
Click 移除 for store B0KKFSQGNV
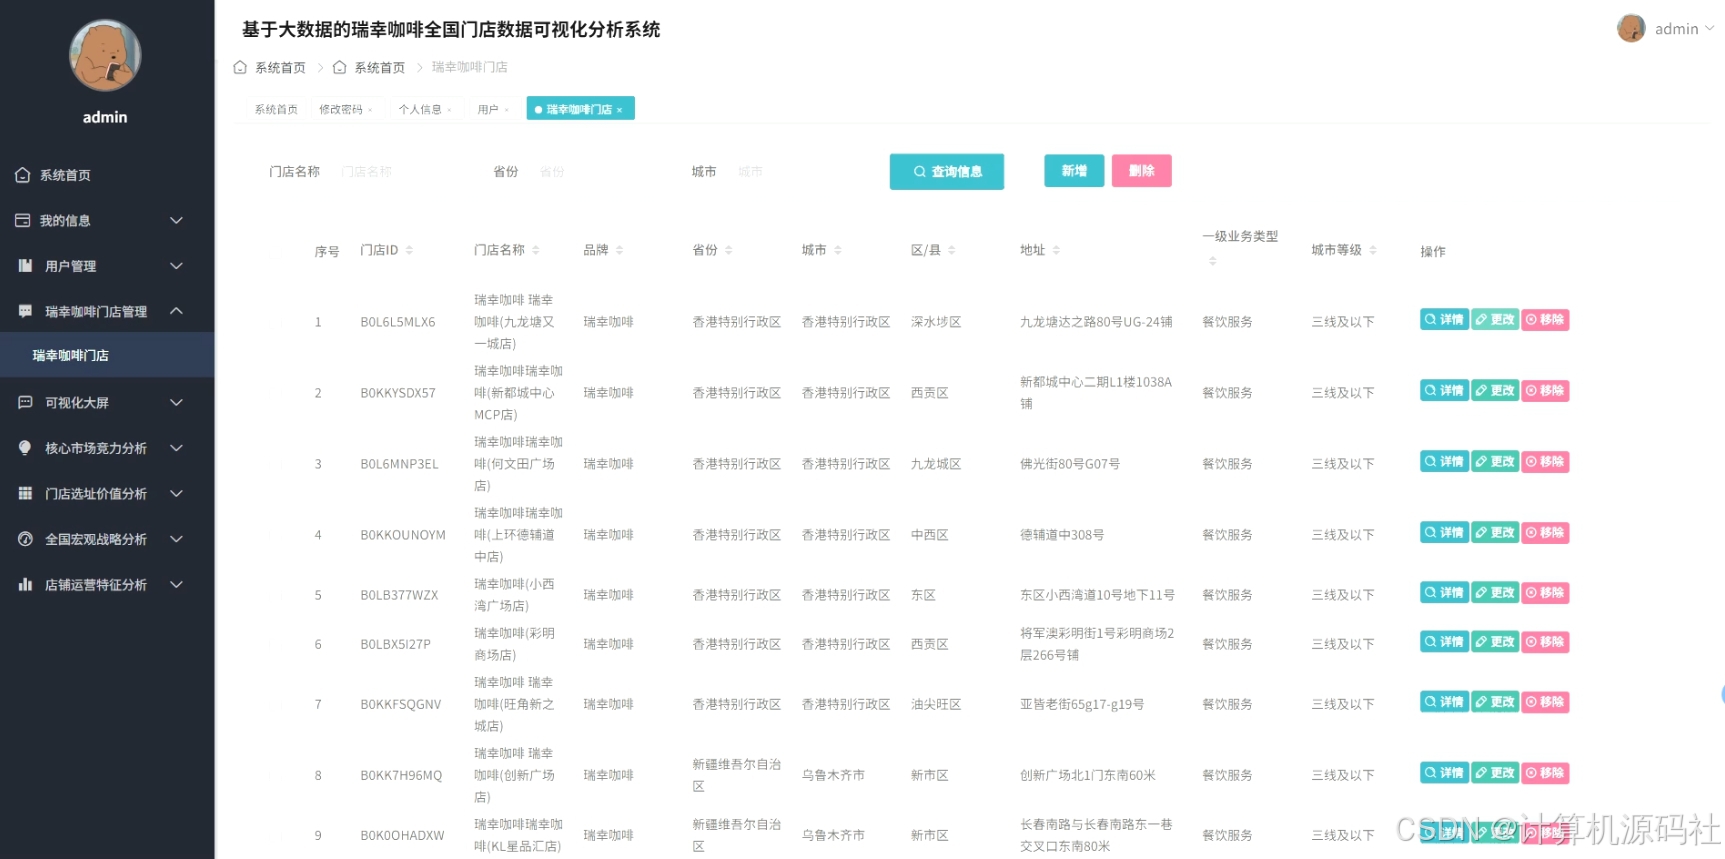coord(1545,702)
